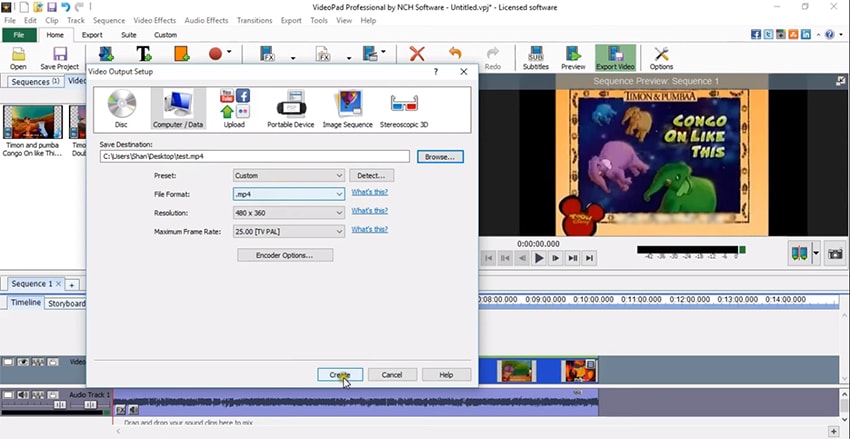The height and width of the screenshot is (439, 850).
Task: Click the FX icon on the audio clip
Action: (120, 410)
